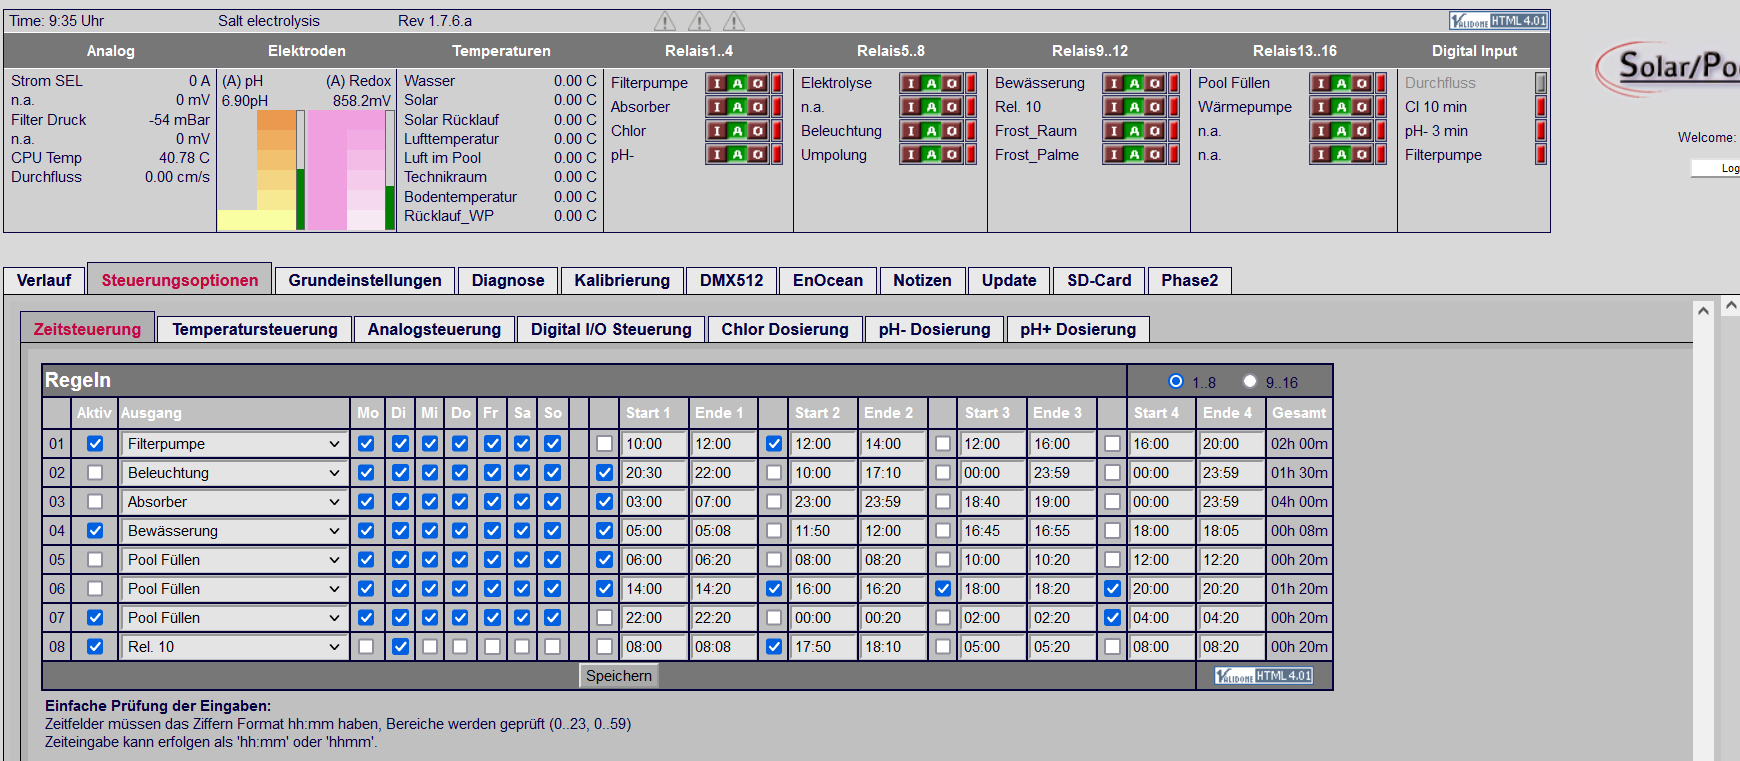Open Ausgang dropdown for rule 03 Absorber
The width and height of the screenshot is (1740, 761).
[234, 502]
